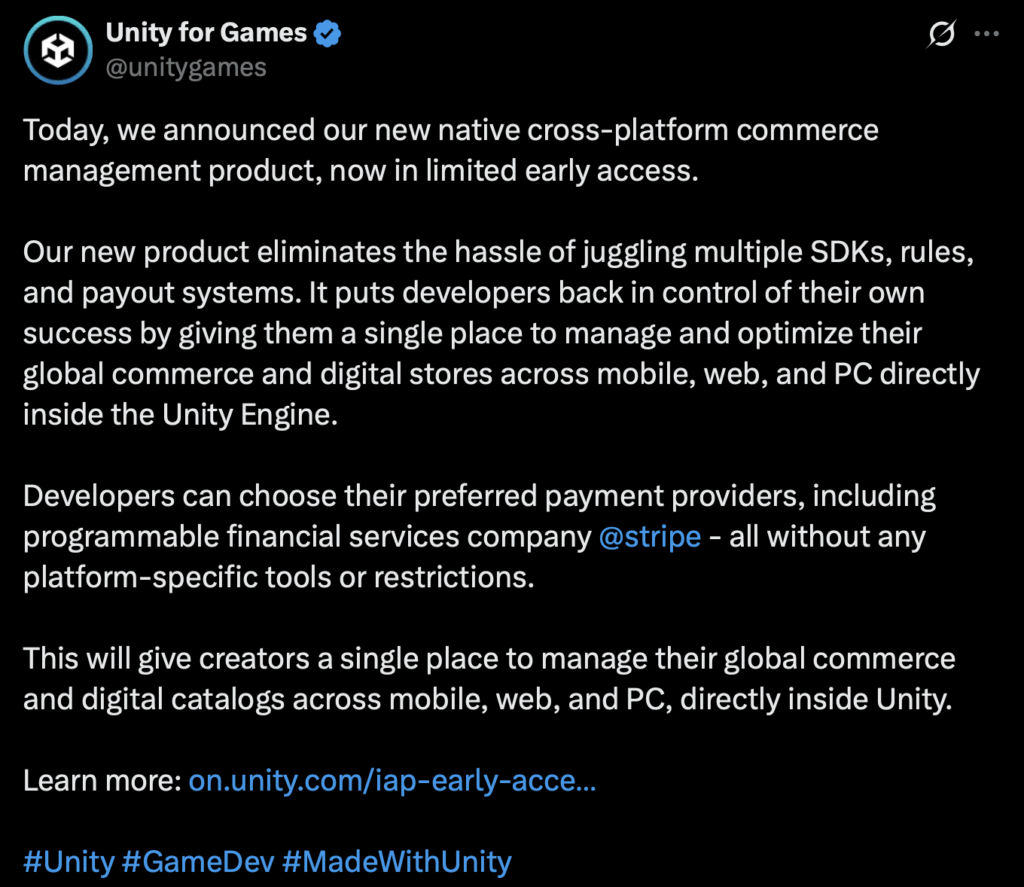Select the #Unity hashtag
1024x887 pixels.
click(x=69, y=861)
